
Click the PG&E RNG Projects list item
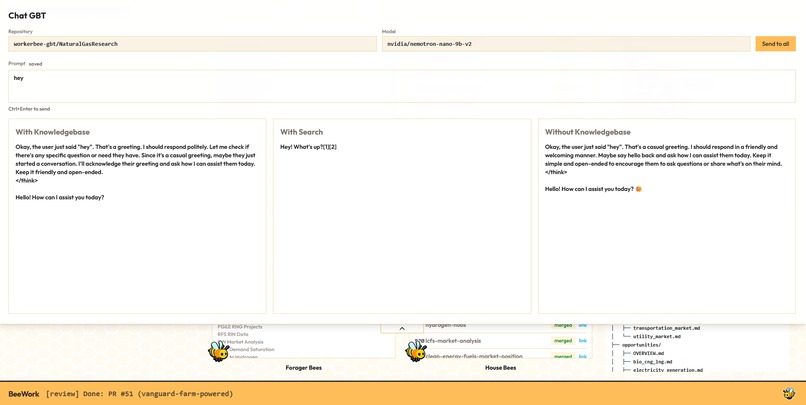[x=240, y=327]
